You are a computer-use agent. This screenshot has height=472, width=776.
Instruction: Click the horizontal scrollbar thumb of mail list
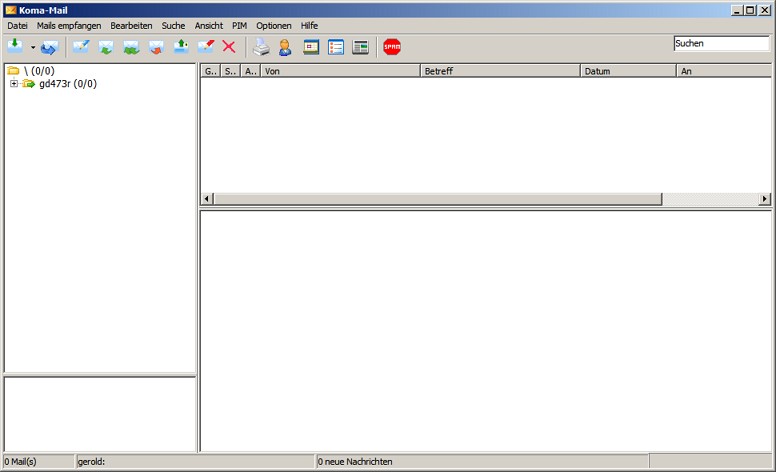437,199
